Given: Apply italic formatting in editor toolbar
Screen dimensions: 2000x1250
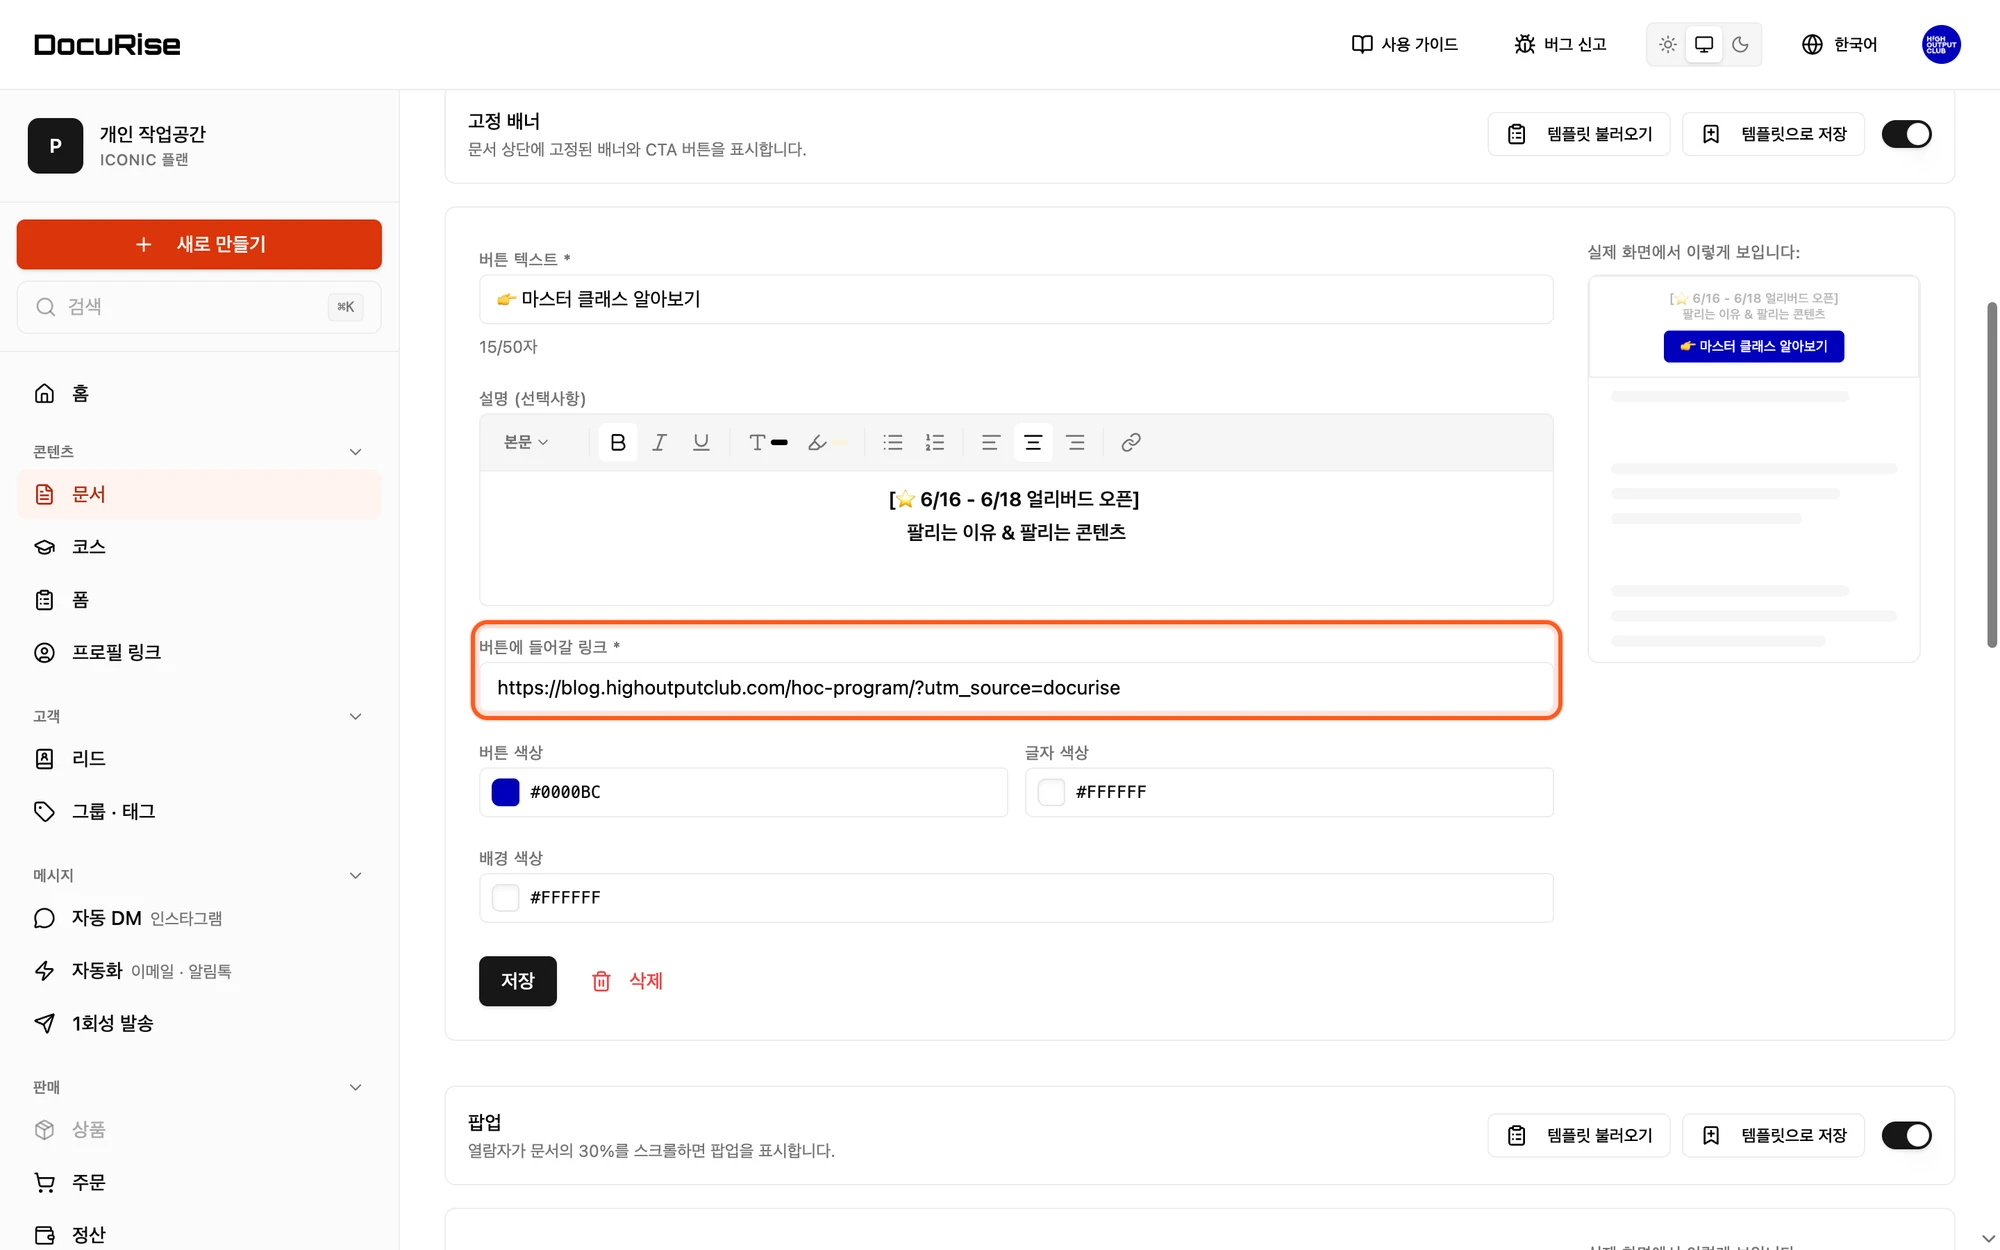Looking at the screenshot, I should 659,442.
